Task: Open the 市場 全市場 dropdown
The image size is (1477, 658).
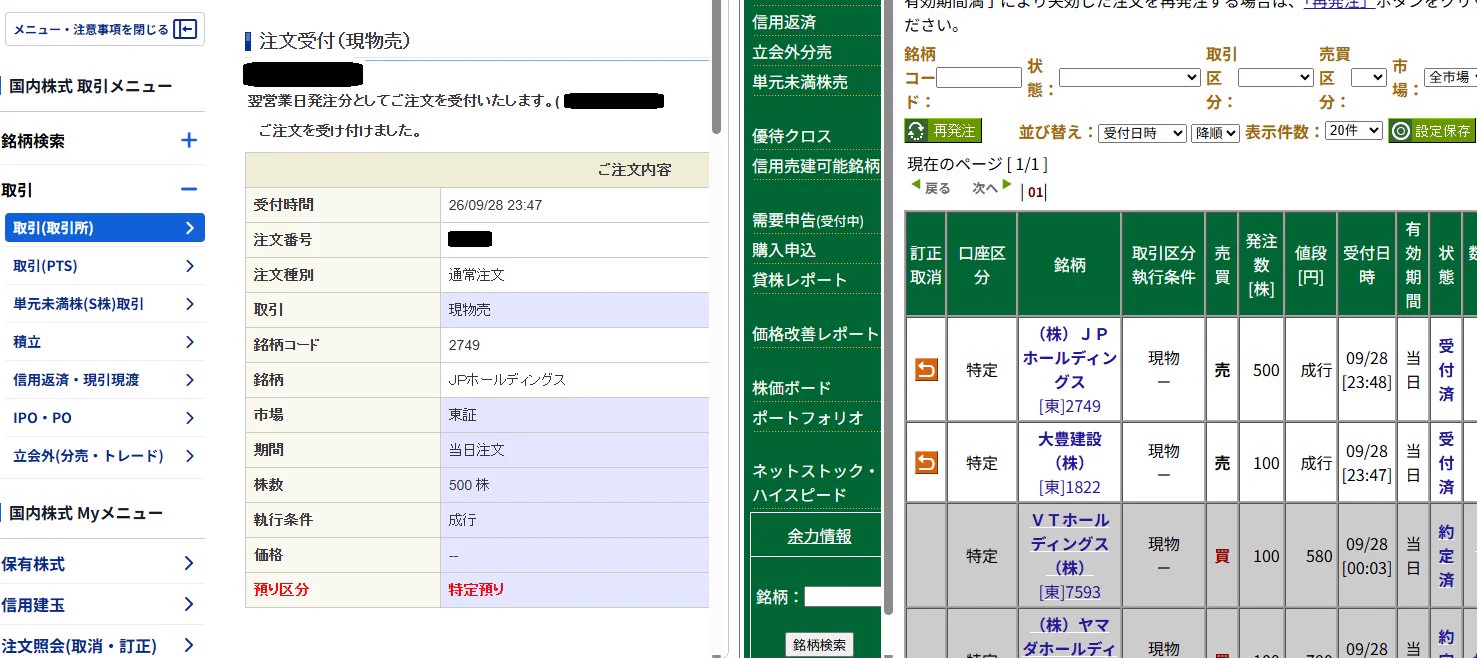Action: [x=1450, y=77]
